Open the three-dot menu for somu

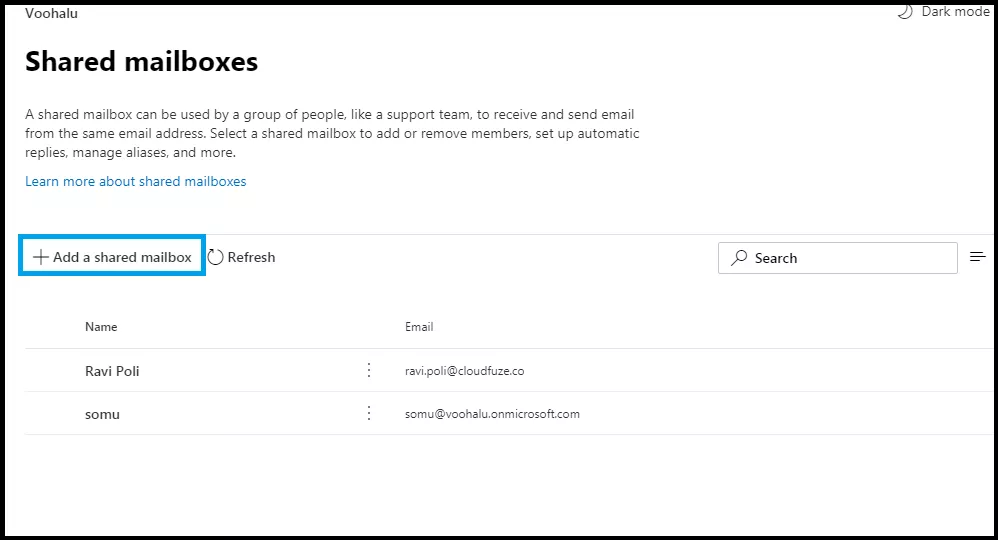[369, 414]
